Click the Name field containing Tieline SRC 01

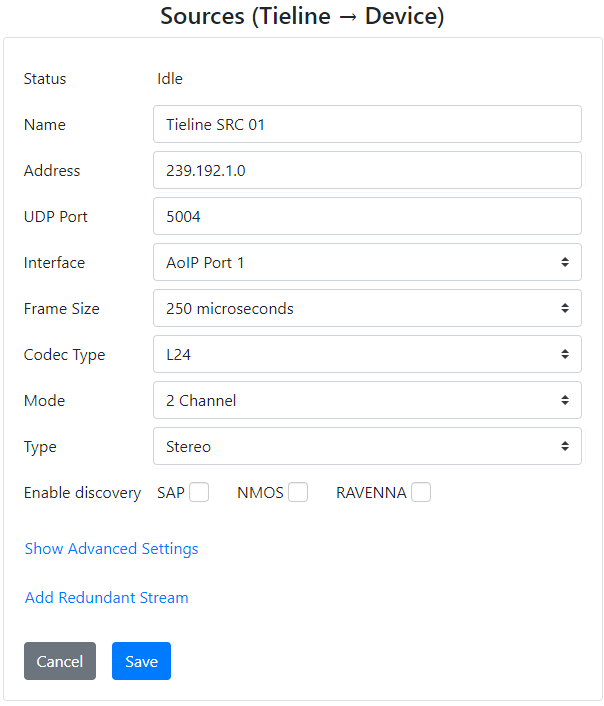[x=367, y=125]
